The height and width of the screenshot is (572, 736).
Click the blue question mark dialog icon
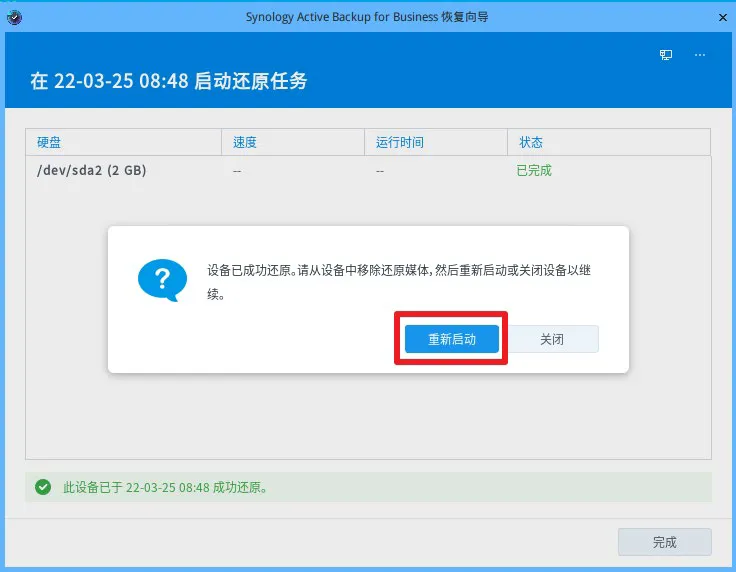coord(162,280)
